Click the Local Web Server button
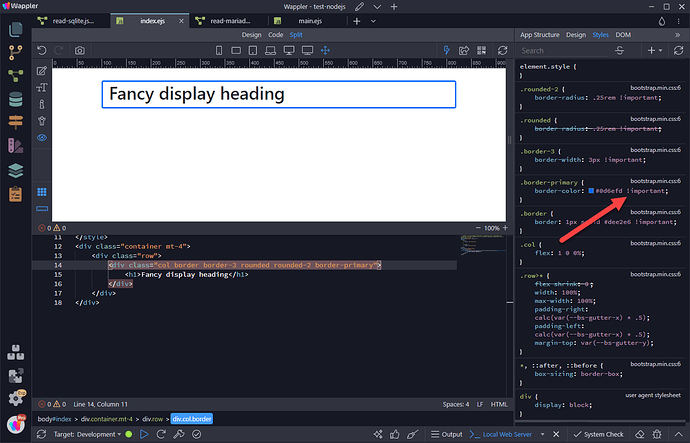The image size is (690, 443). click(x=501, y=434)
